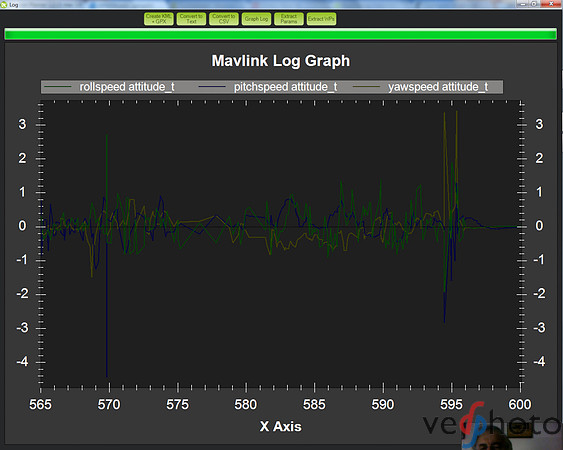Image resolution: width=563 pixels, height=450 pixels.
Task: Click the Create KML + GPX button
Action: click(x=159, y=19)
